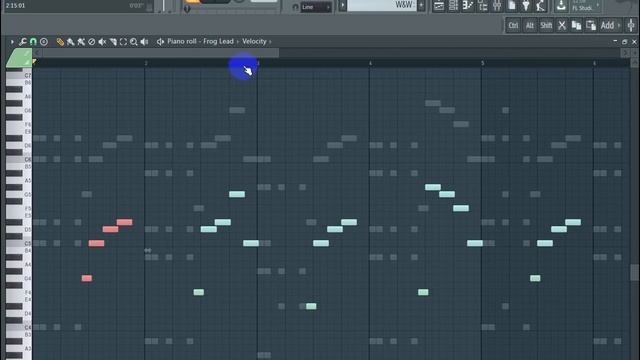Open the Line snap selector dropdown

point(316,7)
